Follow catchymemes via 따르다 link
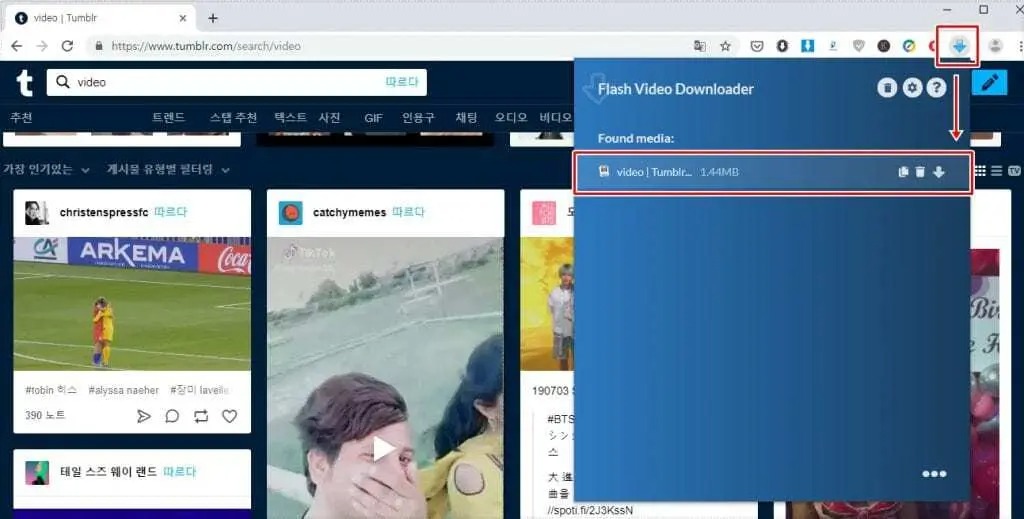1024x519 pixels. [x=408, y=212]
